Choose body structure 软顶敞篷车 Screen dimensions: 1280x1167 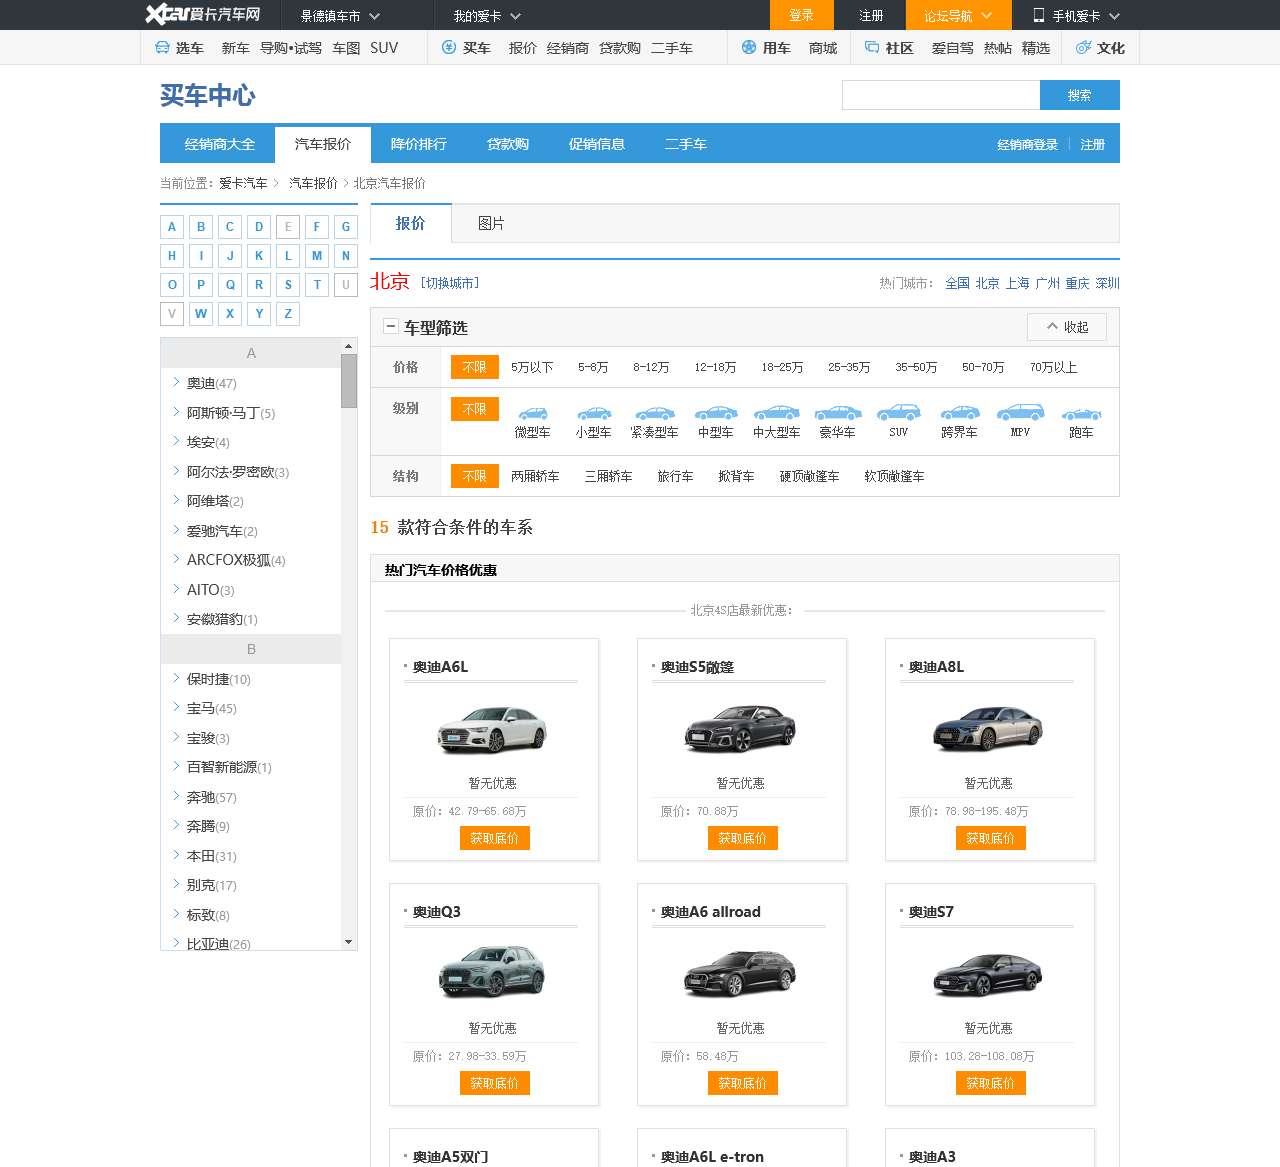click(894, 477)
